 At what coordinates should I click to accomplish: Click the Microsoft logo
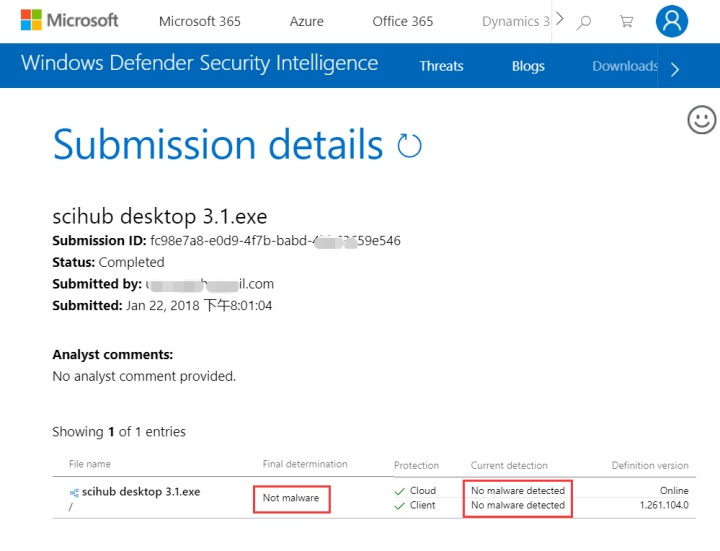(x=69, y=20)
